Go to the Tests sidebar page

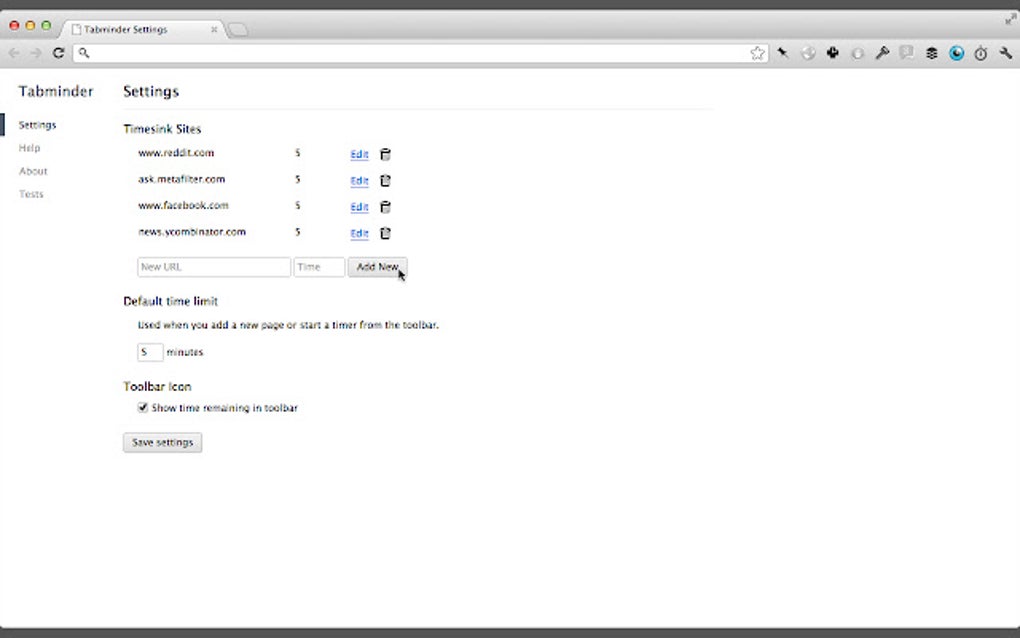31,194
